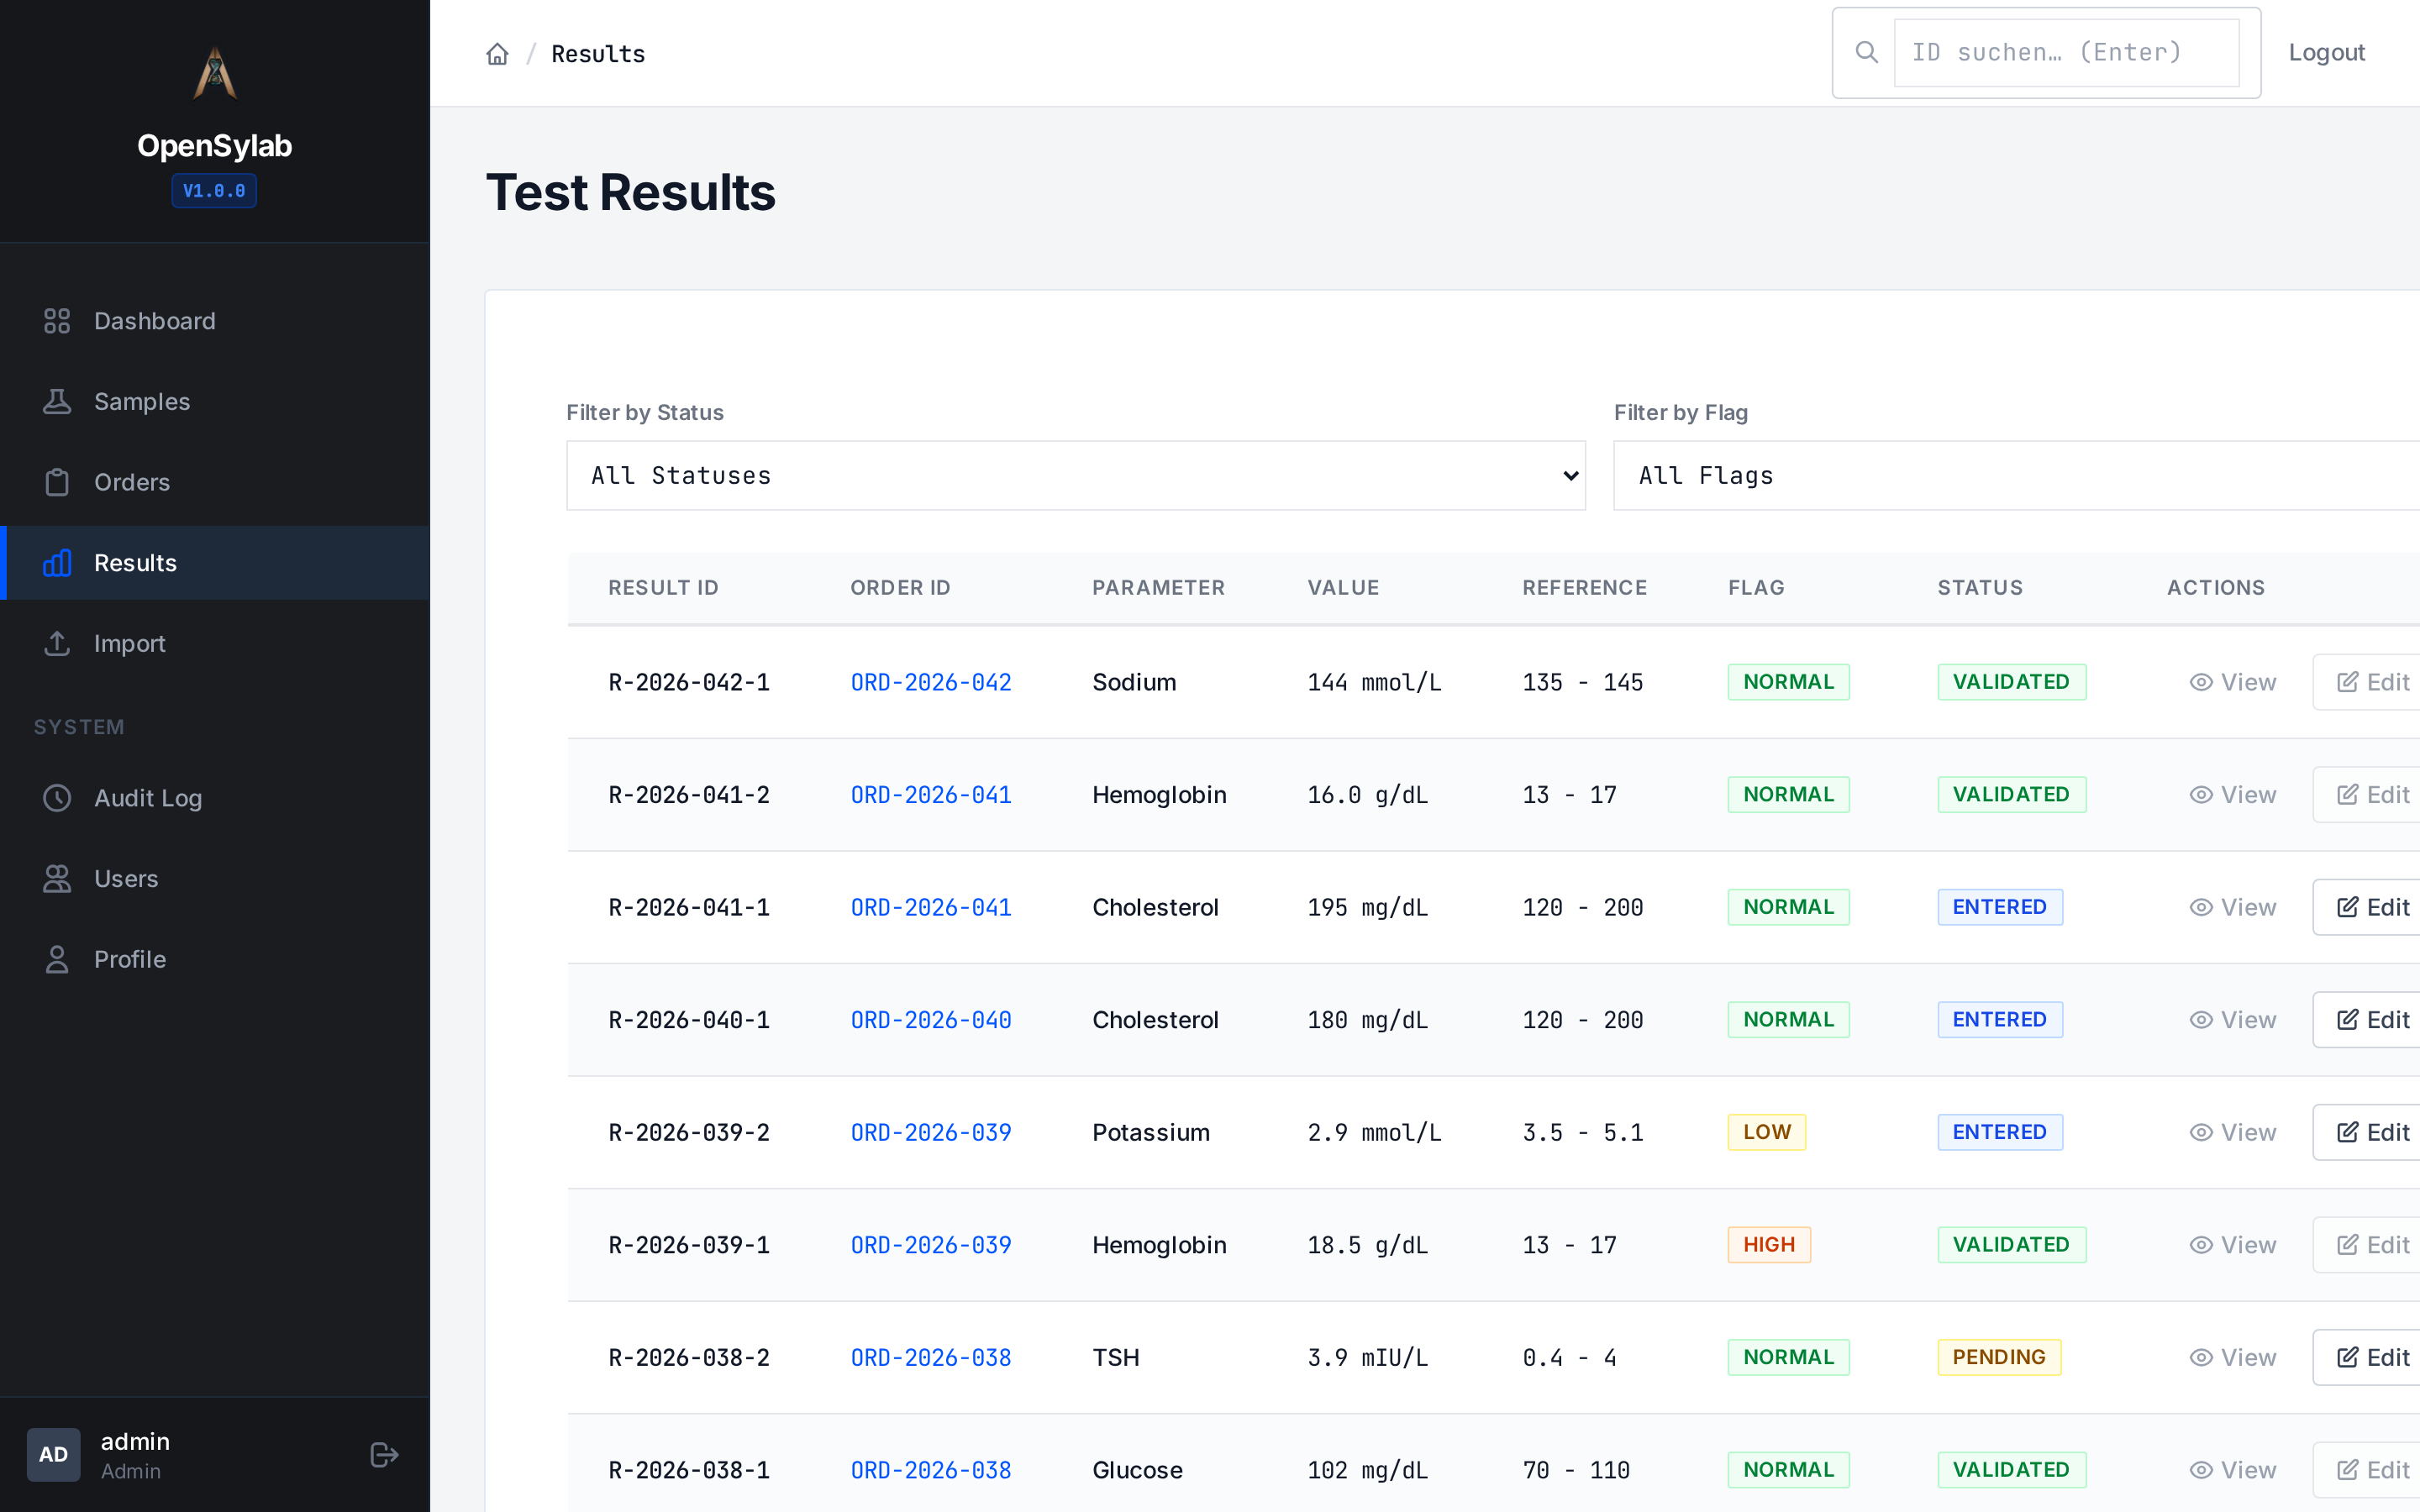
Task: View result R-2026-039-2
Action: click(x=2232, y=1132)
